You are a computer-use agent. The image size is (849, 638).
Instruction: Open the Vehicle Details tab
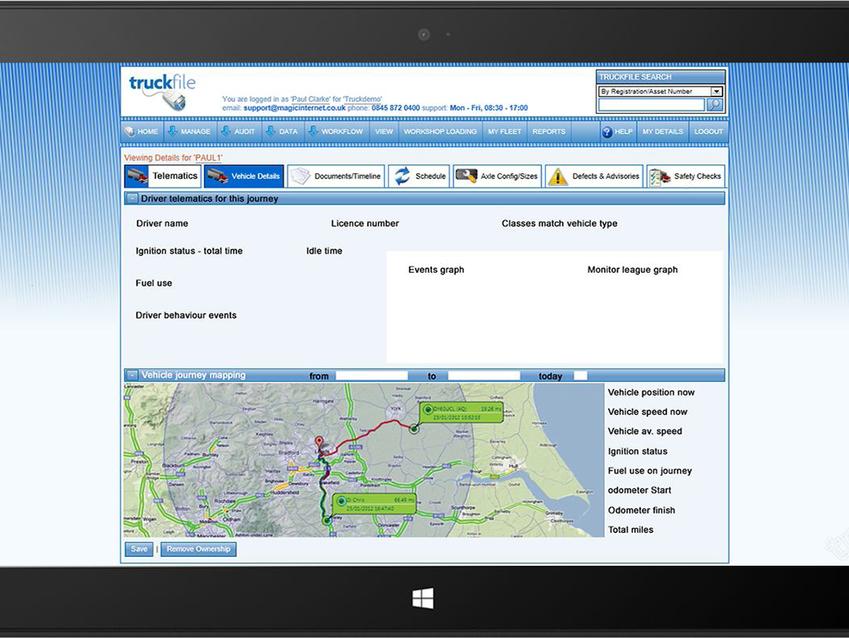244,176
